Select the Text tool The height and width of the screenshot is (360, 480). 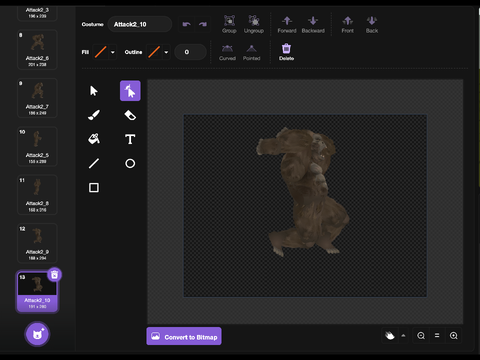tap(130, 139)
